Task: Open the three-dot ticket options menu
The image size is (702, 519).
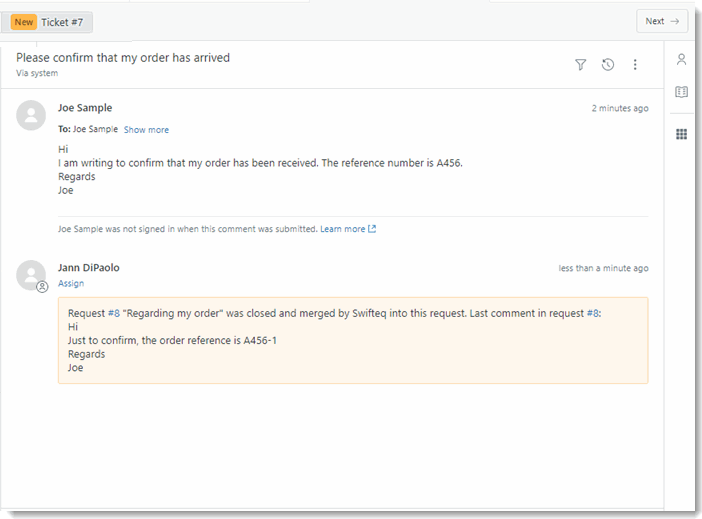Action: (x=635, y=65)
